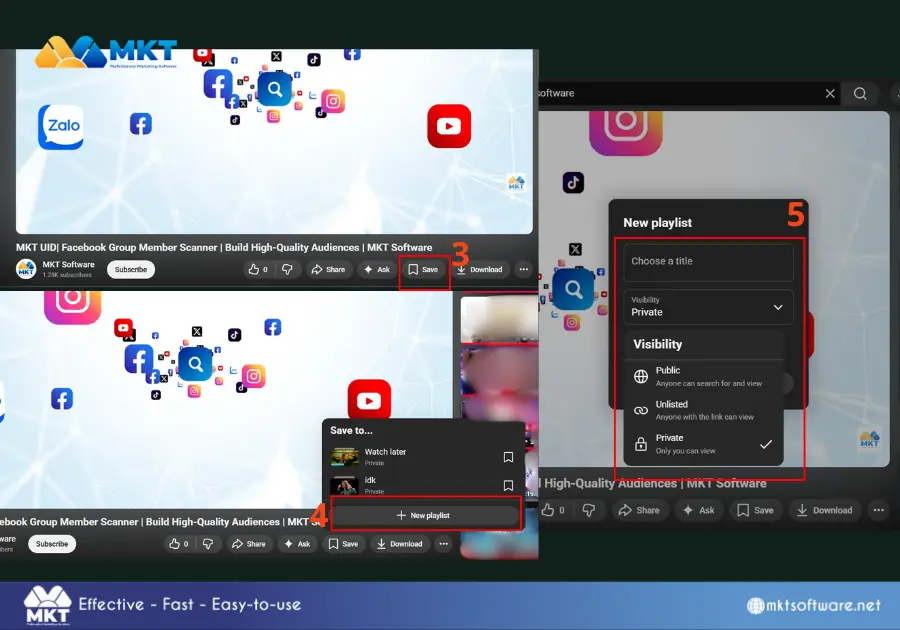The image size is (900, 630).
Task: Click Share in the Save to screenshot
Action: pos(249,544)
